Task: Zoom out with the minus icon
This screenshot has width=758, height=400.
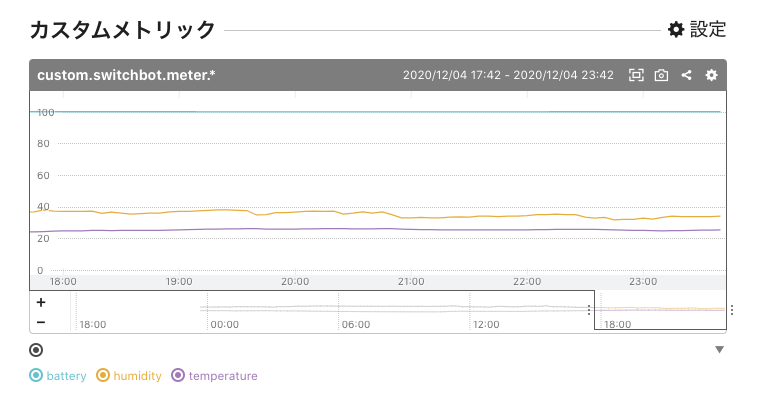Action: point(41,322)
